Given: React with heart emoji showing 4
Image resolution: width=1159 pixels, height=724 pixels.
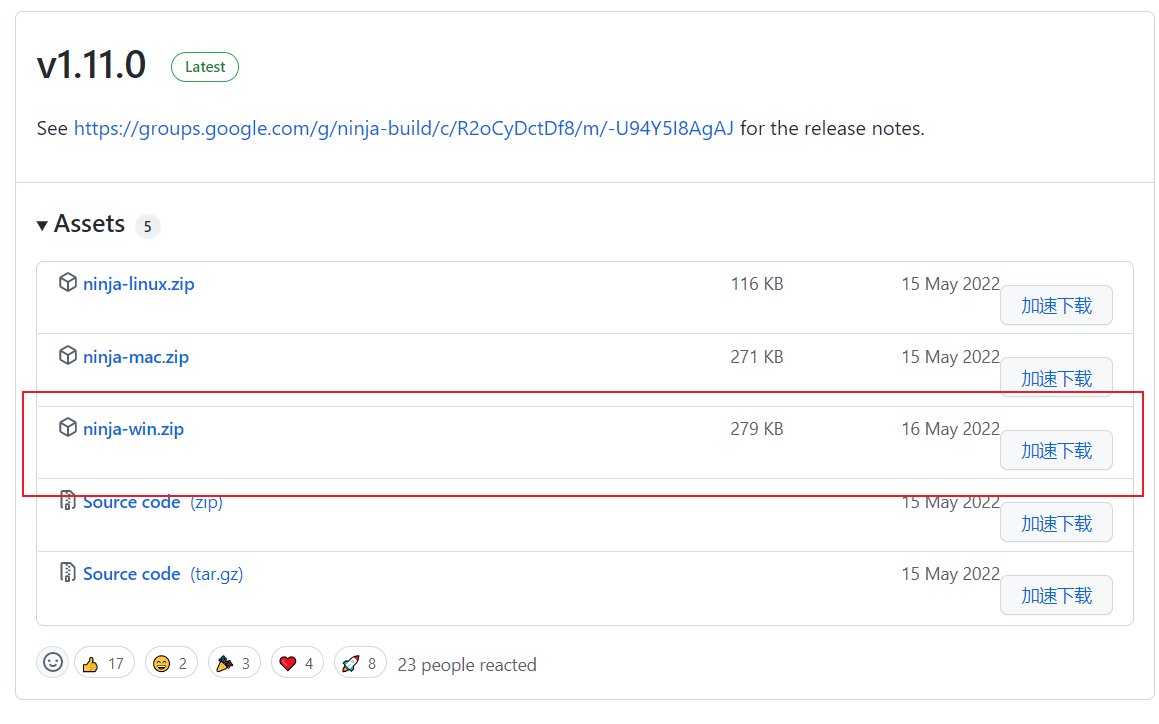Looking at the screenshot, I should 297,663.
